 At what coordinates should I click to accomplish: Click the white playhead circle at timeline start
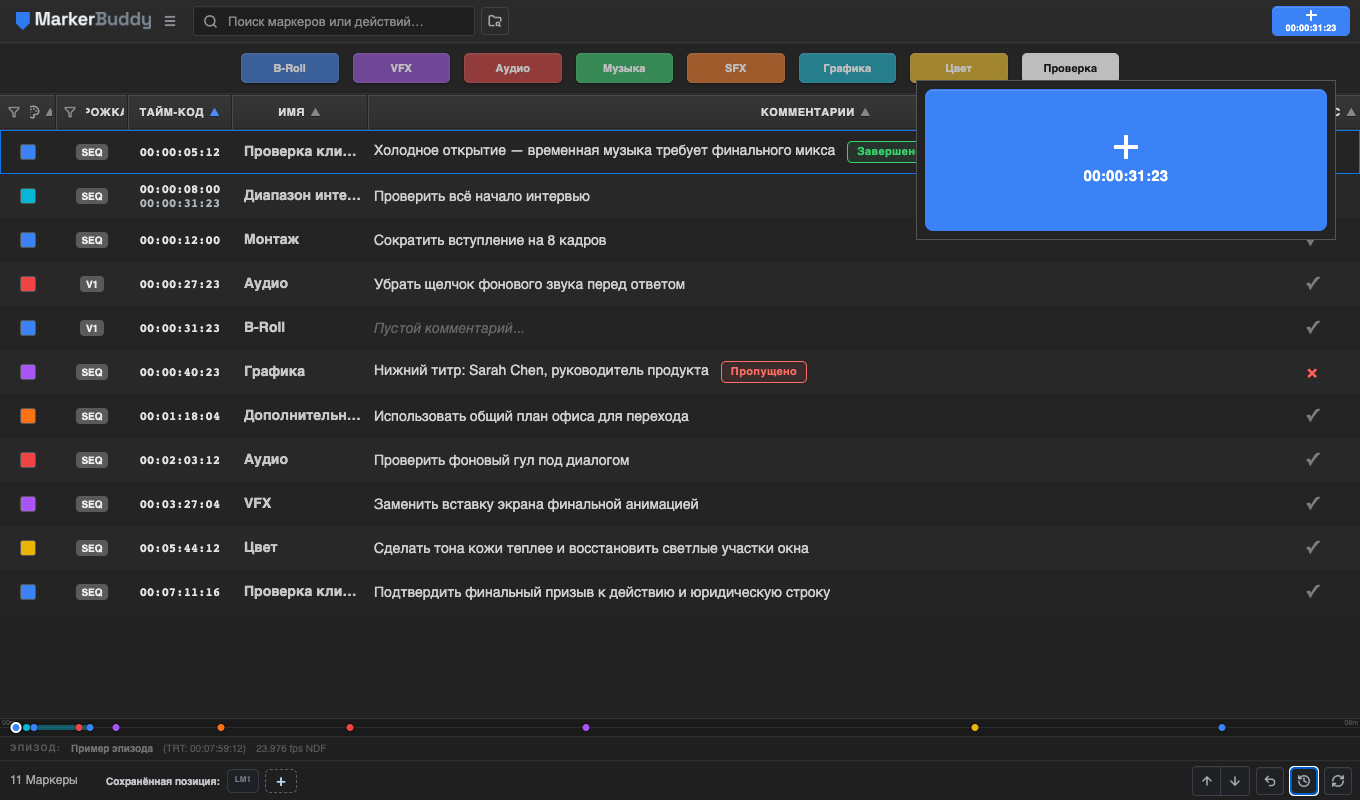coord(16,727)
